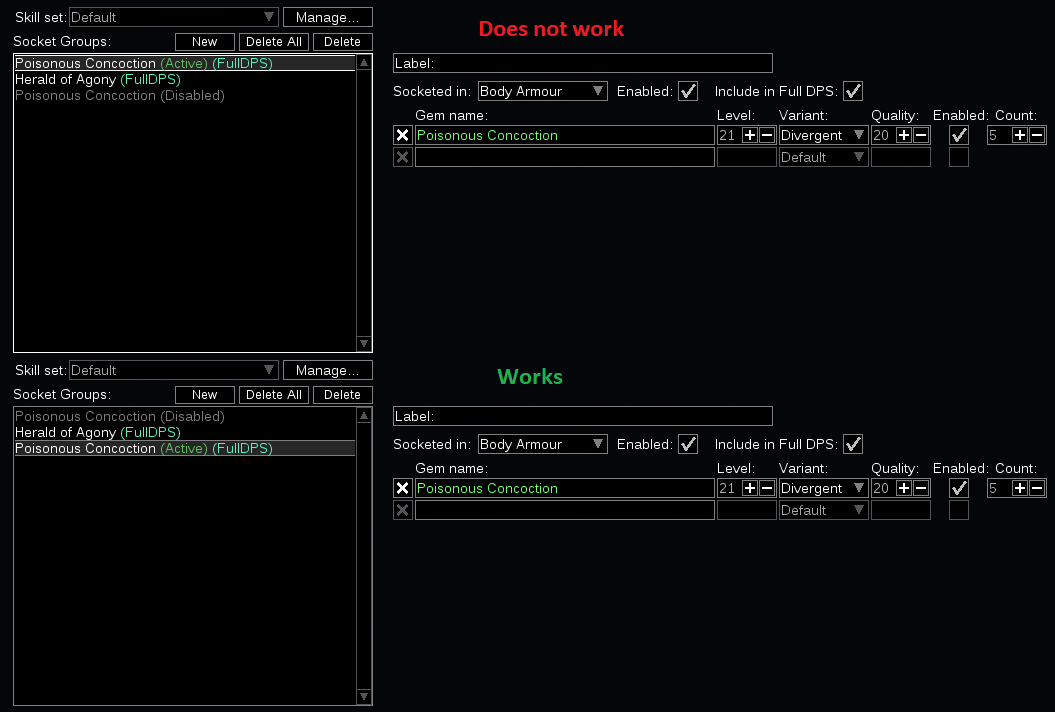
Task: Increase gem Quality using the plus icon
Action: (903, 135)
